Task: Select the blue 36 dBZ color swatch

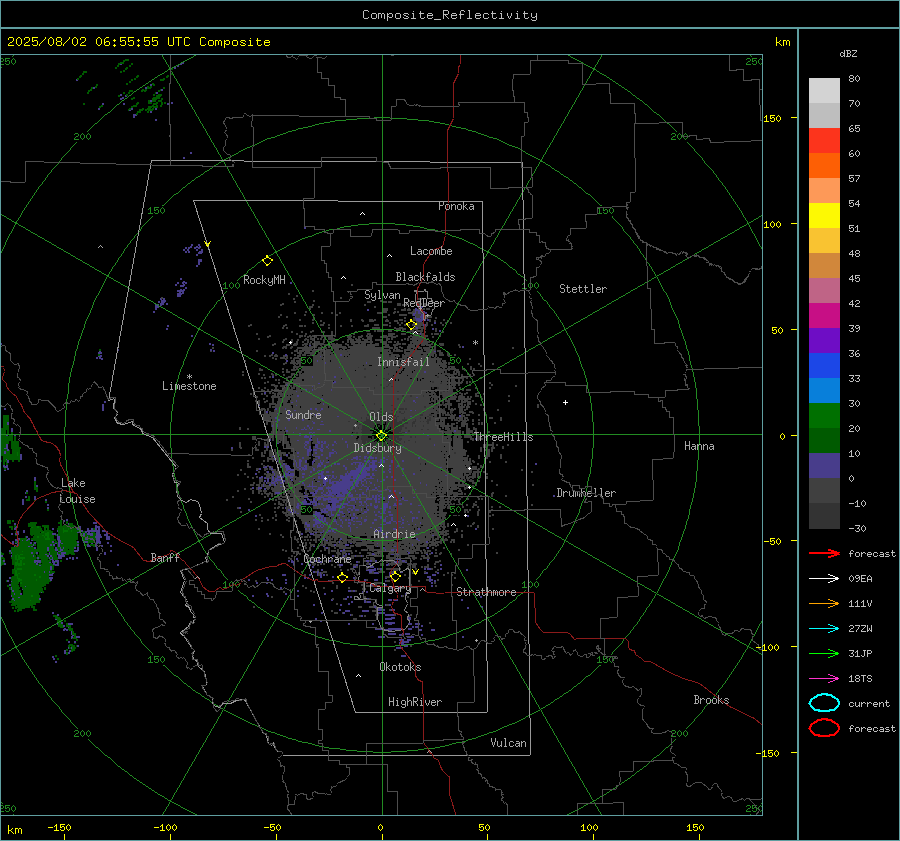Action: click(x=824, y=365)
